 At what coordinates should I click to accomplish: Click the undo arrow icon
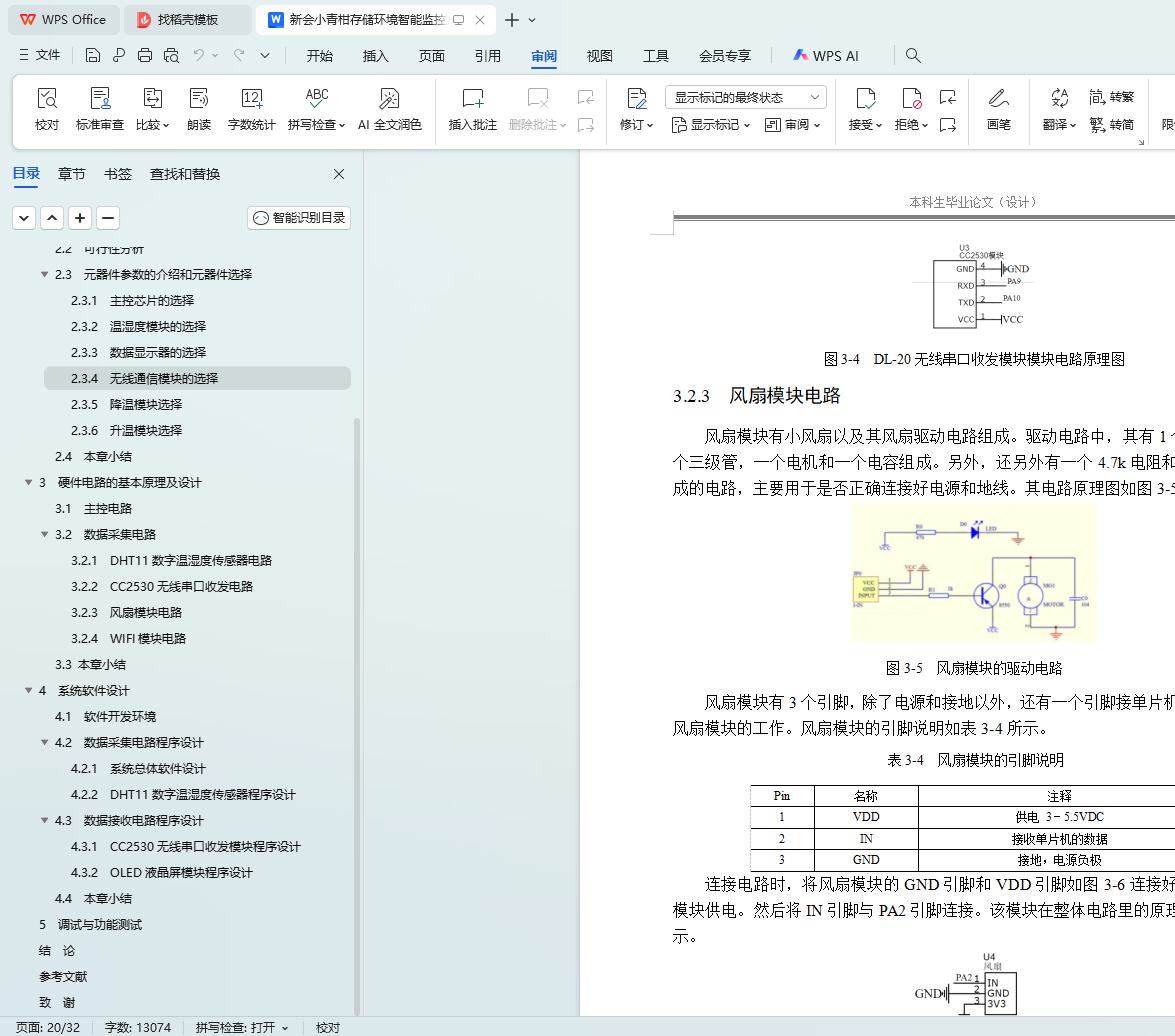click(x=199, y=55)
